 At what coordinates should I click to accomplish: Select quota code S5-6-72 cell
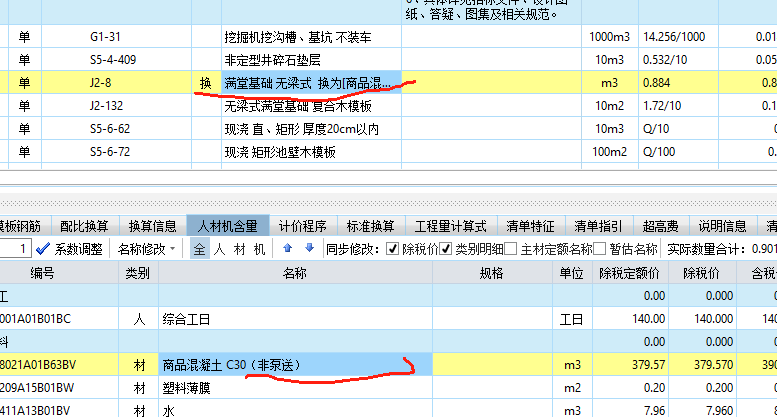coord(116,152)
